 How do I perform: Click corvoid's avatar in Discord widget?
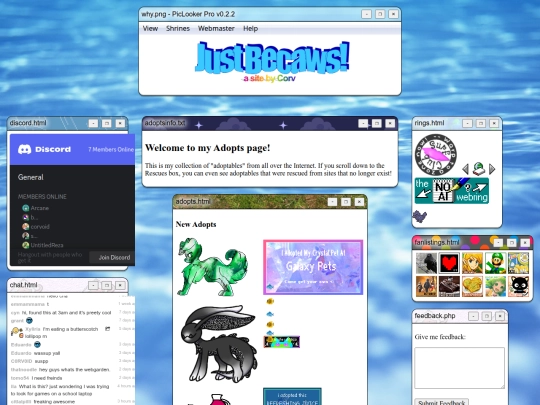pos(25,227)
